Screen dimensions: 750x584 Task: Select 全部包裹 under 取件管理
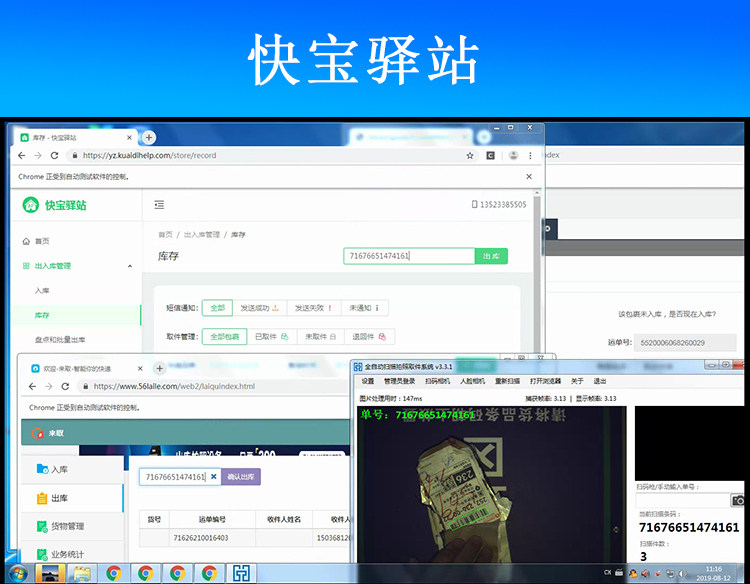click(x=224, y=337)
